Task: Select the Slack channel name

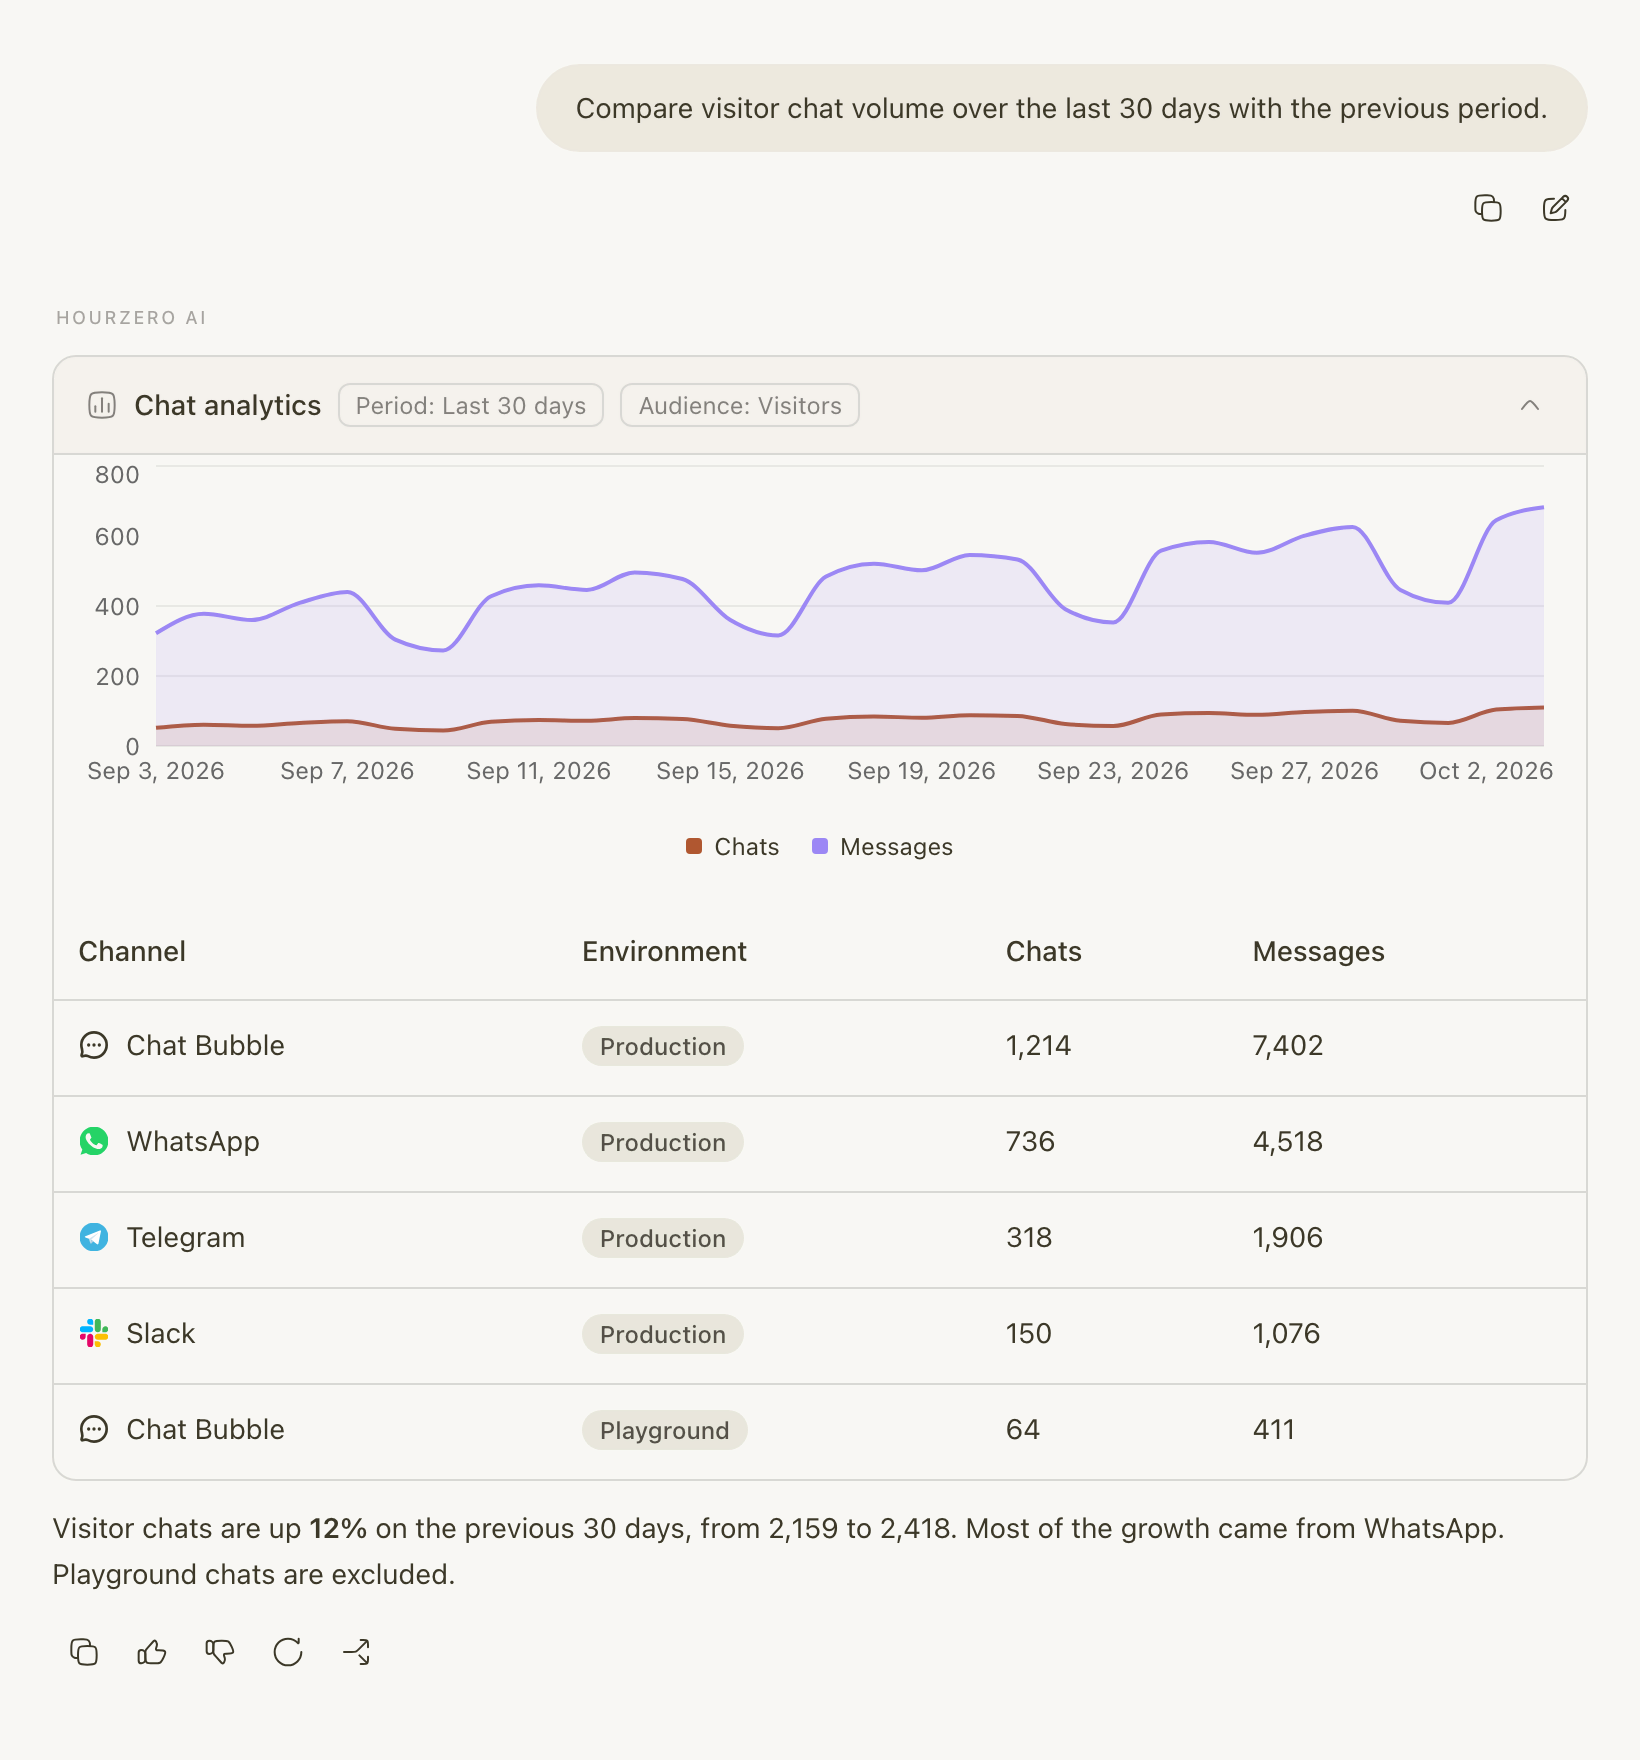Action: (x=161, y=1334)
